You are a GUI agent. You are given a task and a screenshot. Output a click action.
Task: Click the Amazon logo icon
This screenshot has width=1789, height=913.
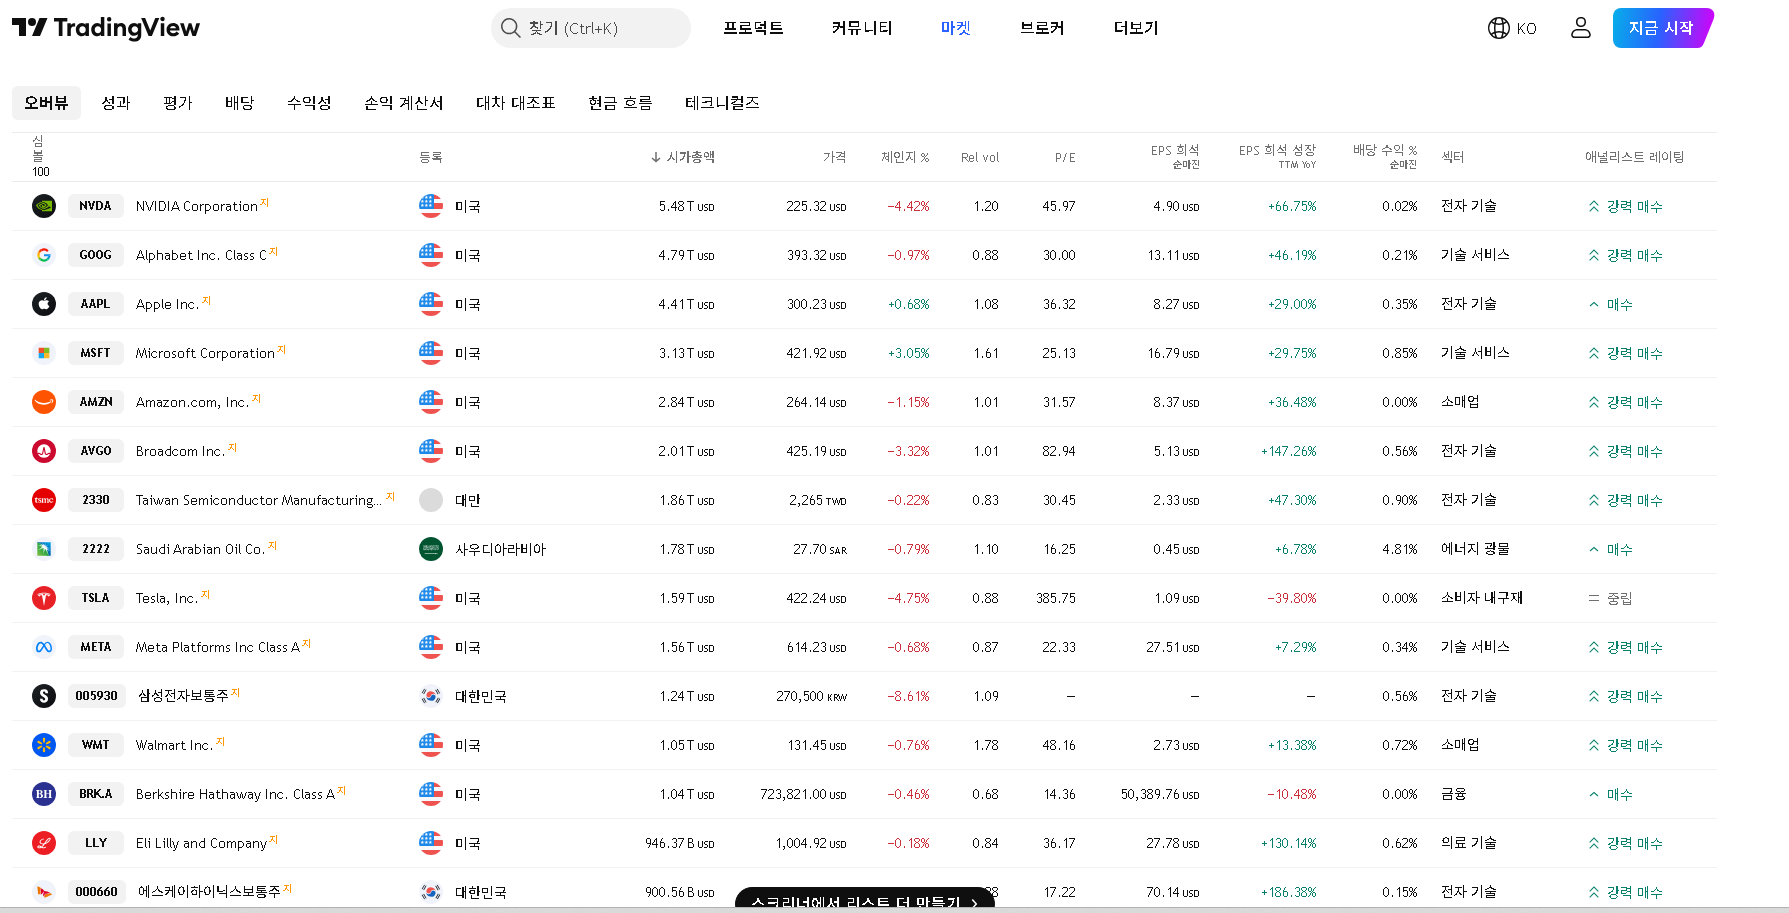point(44,402)
